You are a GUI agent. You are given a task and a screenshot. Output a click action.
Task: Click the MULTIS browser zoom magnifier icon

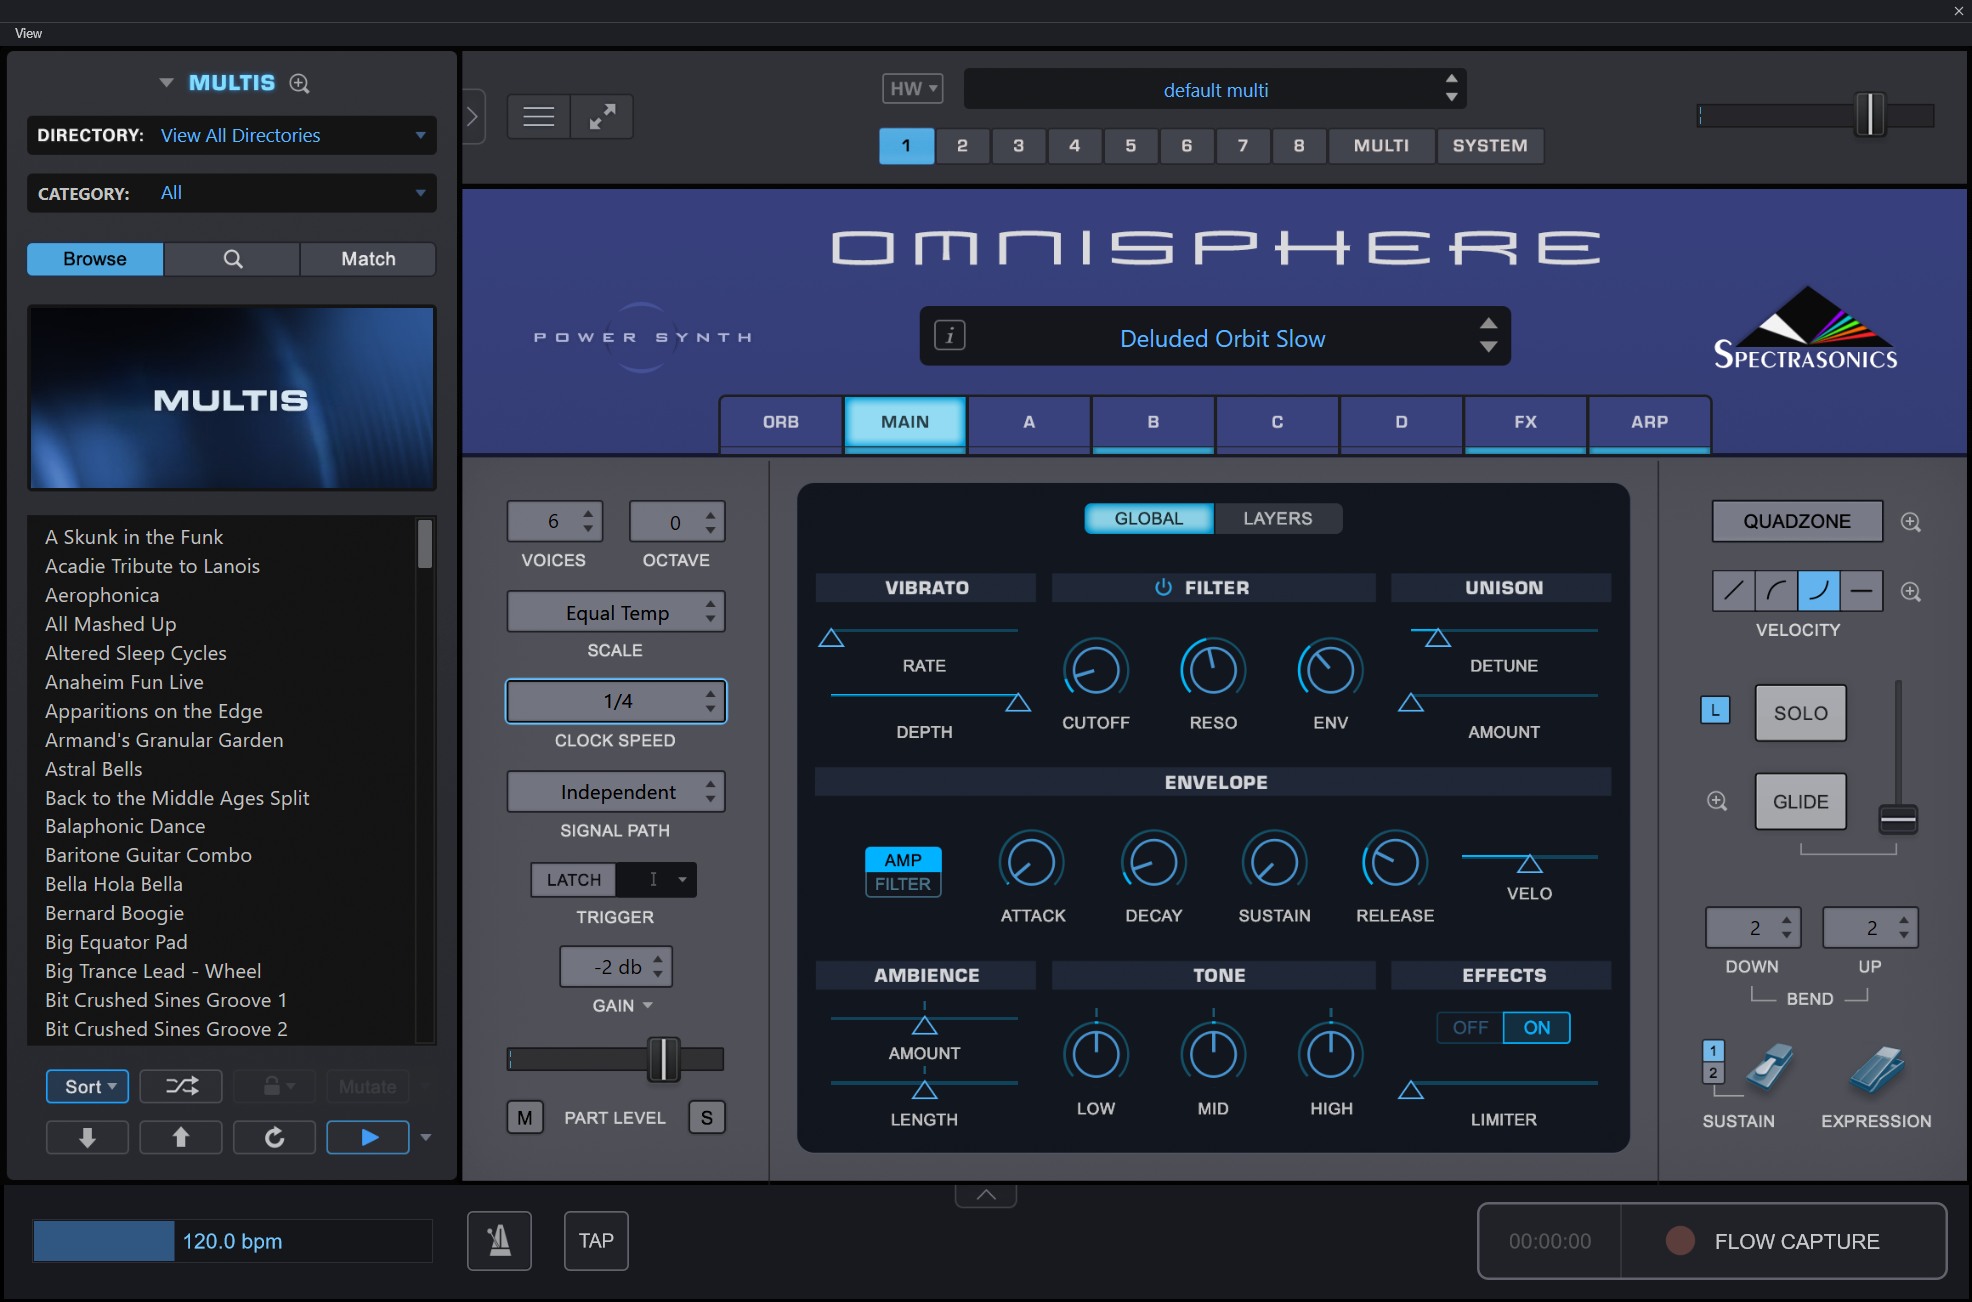pos(299,83)
